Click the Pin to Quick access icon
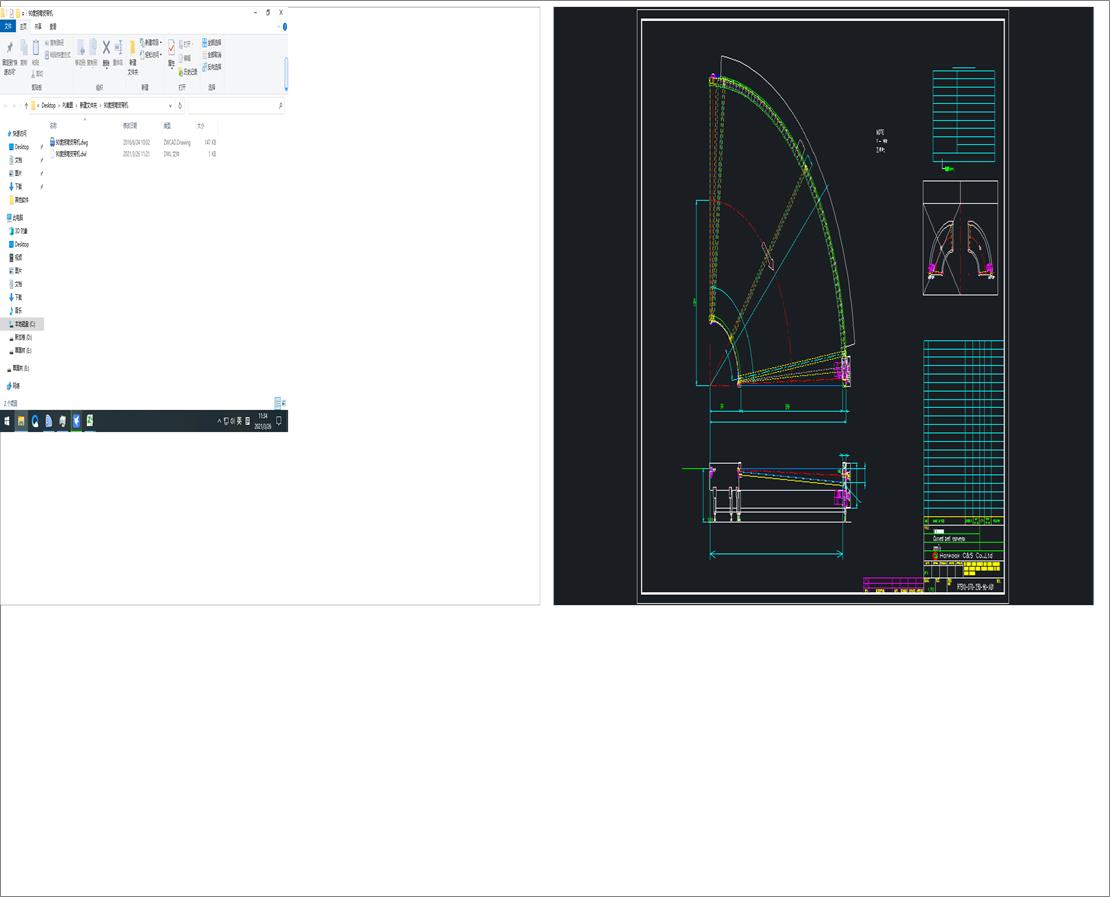This screenshot has height=897, width=1110. pyautogui.click(x=9, y=48)
